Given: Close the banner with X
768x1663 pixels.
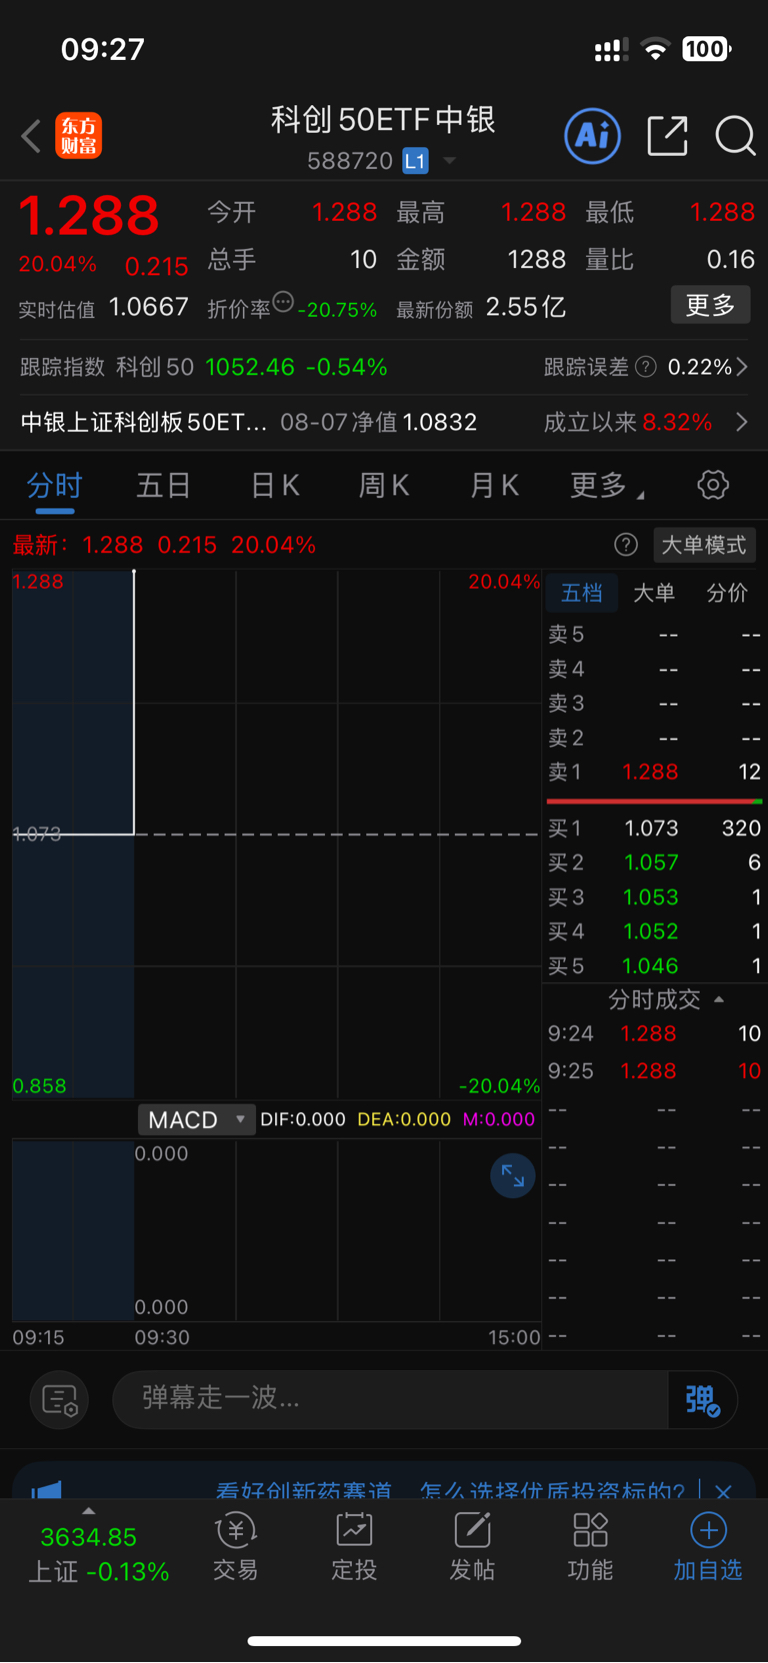Looking at the screenshot, I should pyautogui.click(x=723, y=1491).
